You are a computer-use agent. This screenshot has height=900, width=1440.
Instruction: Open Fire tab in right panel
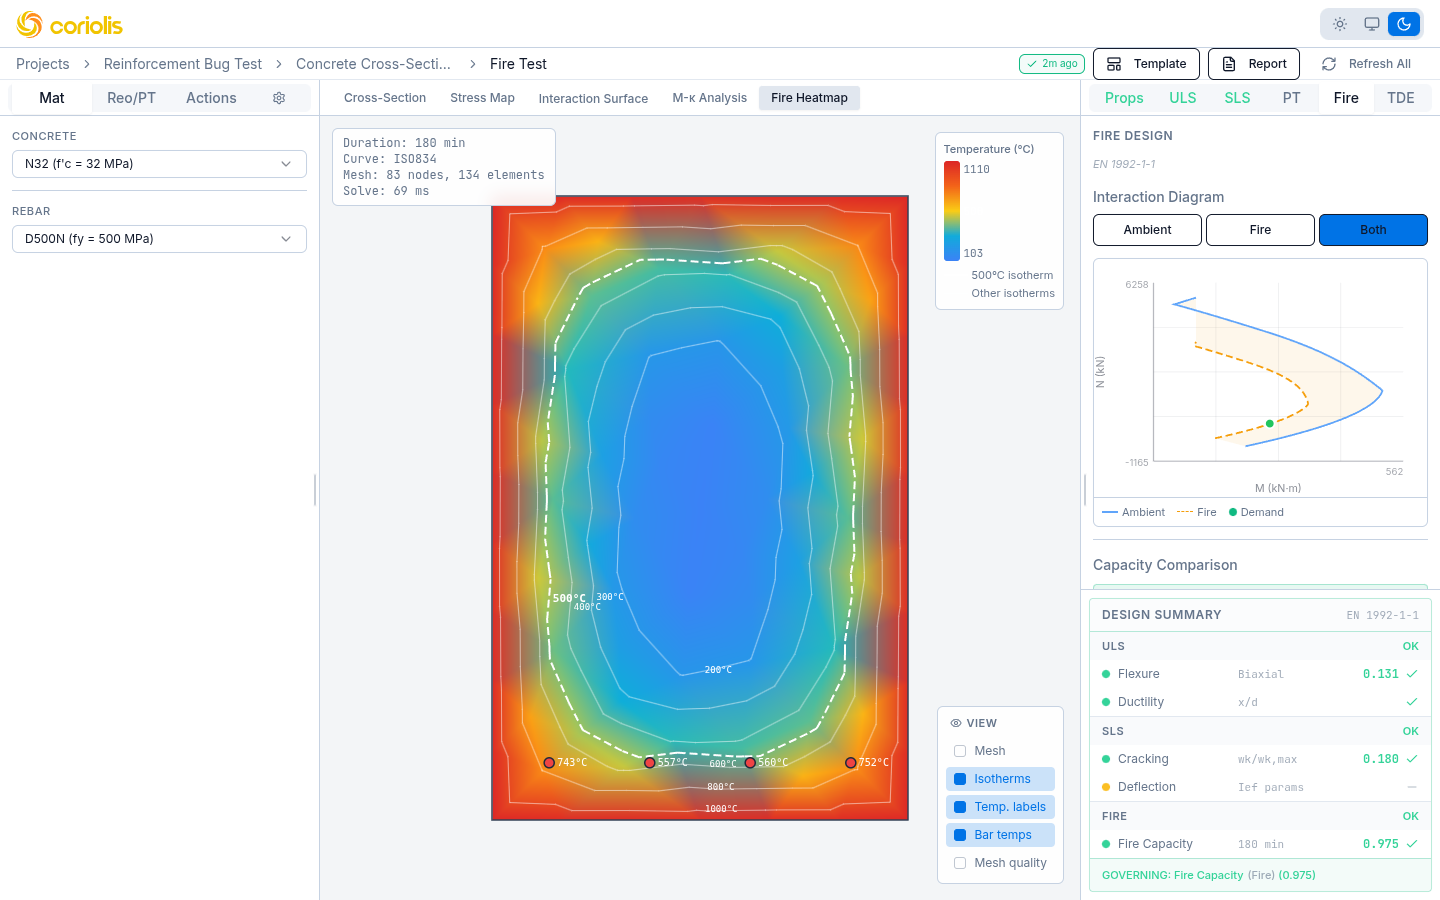(1346, 98)
